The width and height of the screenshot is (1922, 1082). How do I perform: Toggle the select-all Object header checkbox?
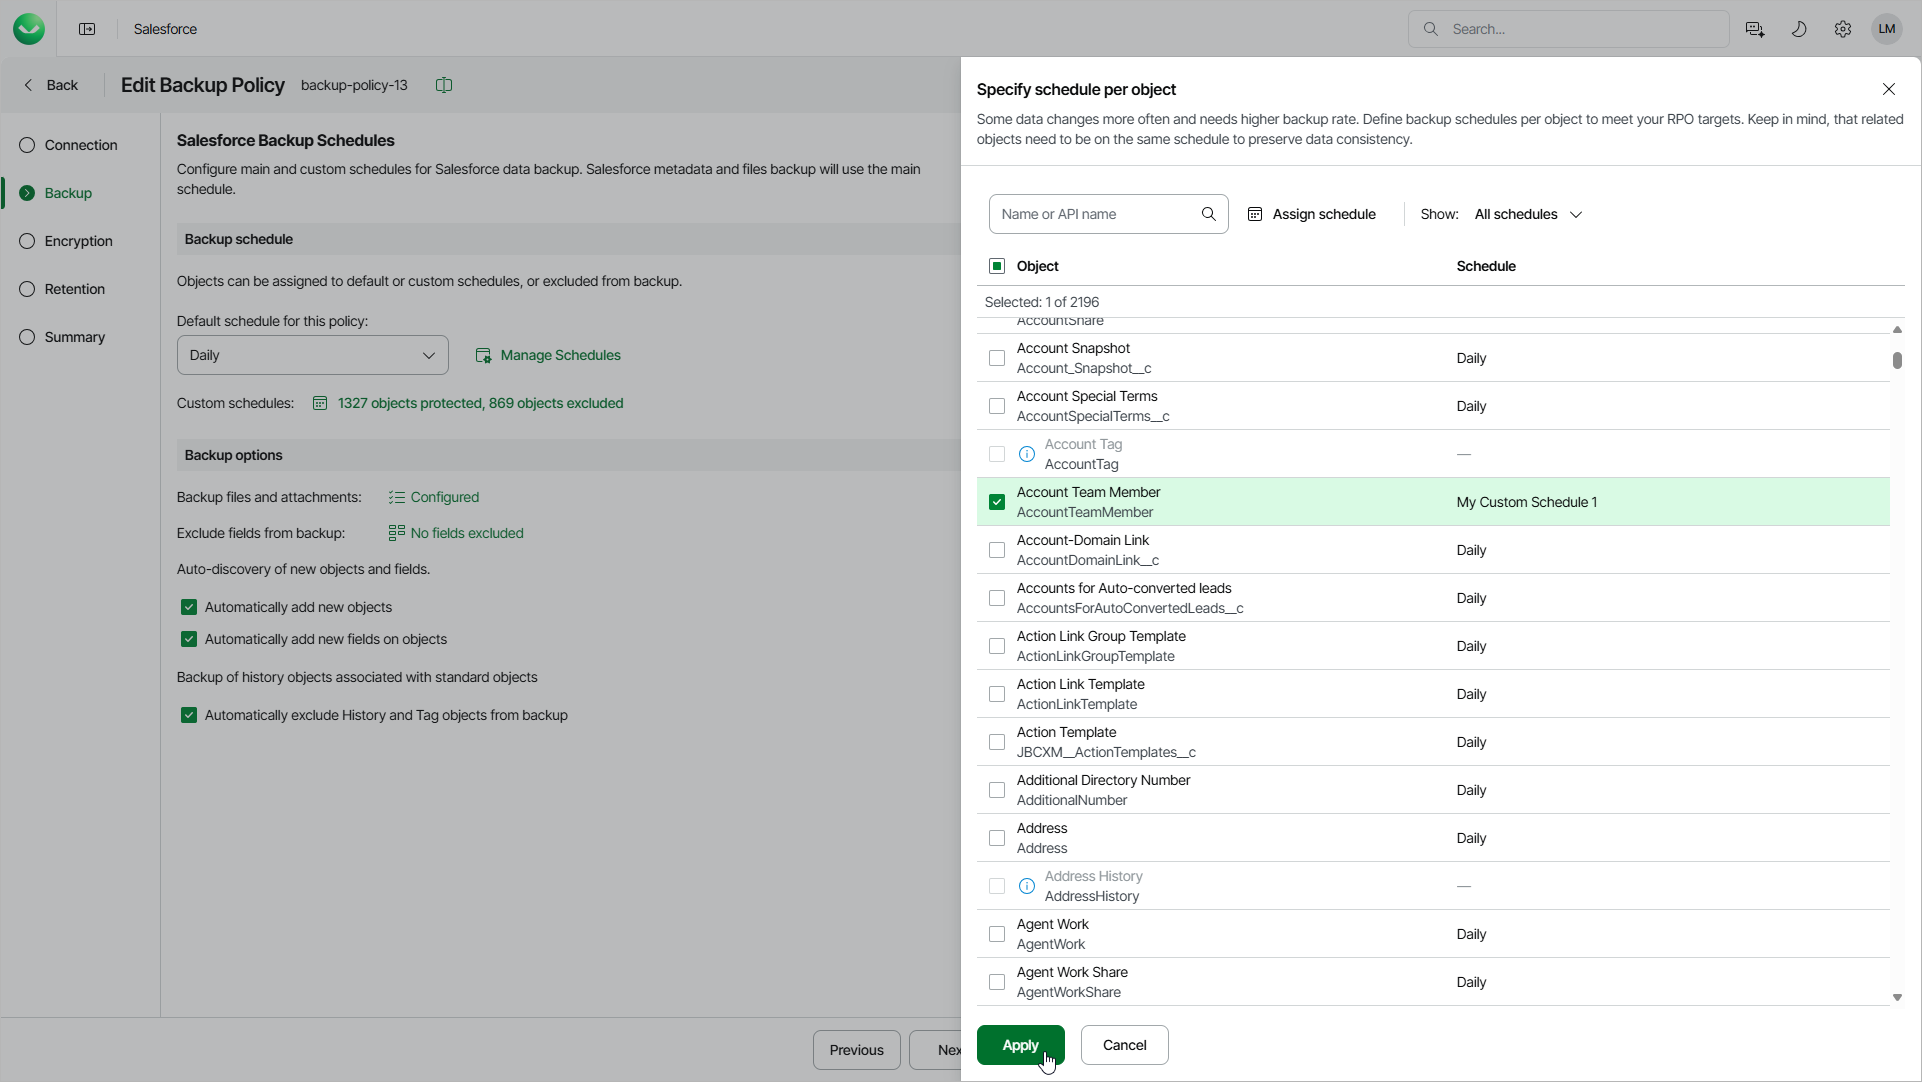coord(996,266)
